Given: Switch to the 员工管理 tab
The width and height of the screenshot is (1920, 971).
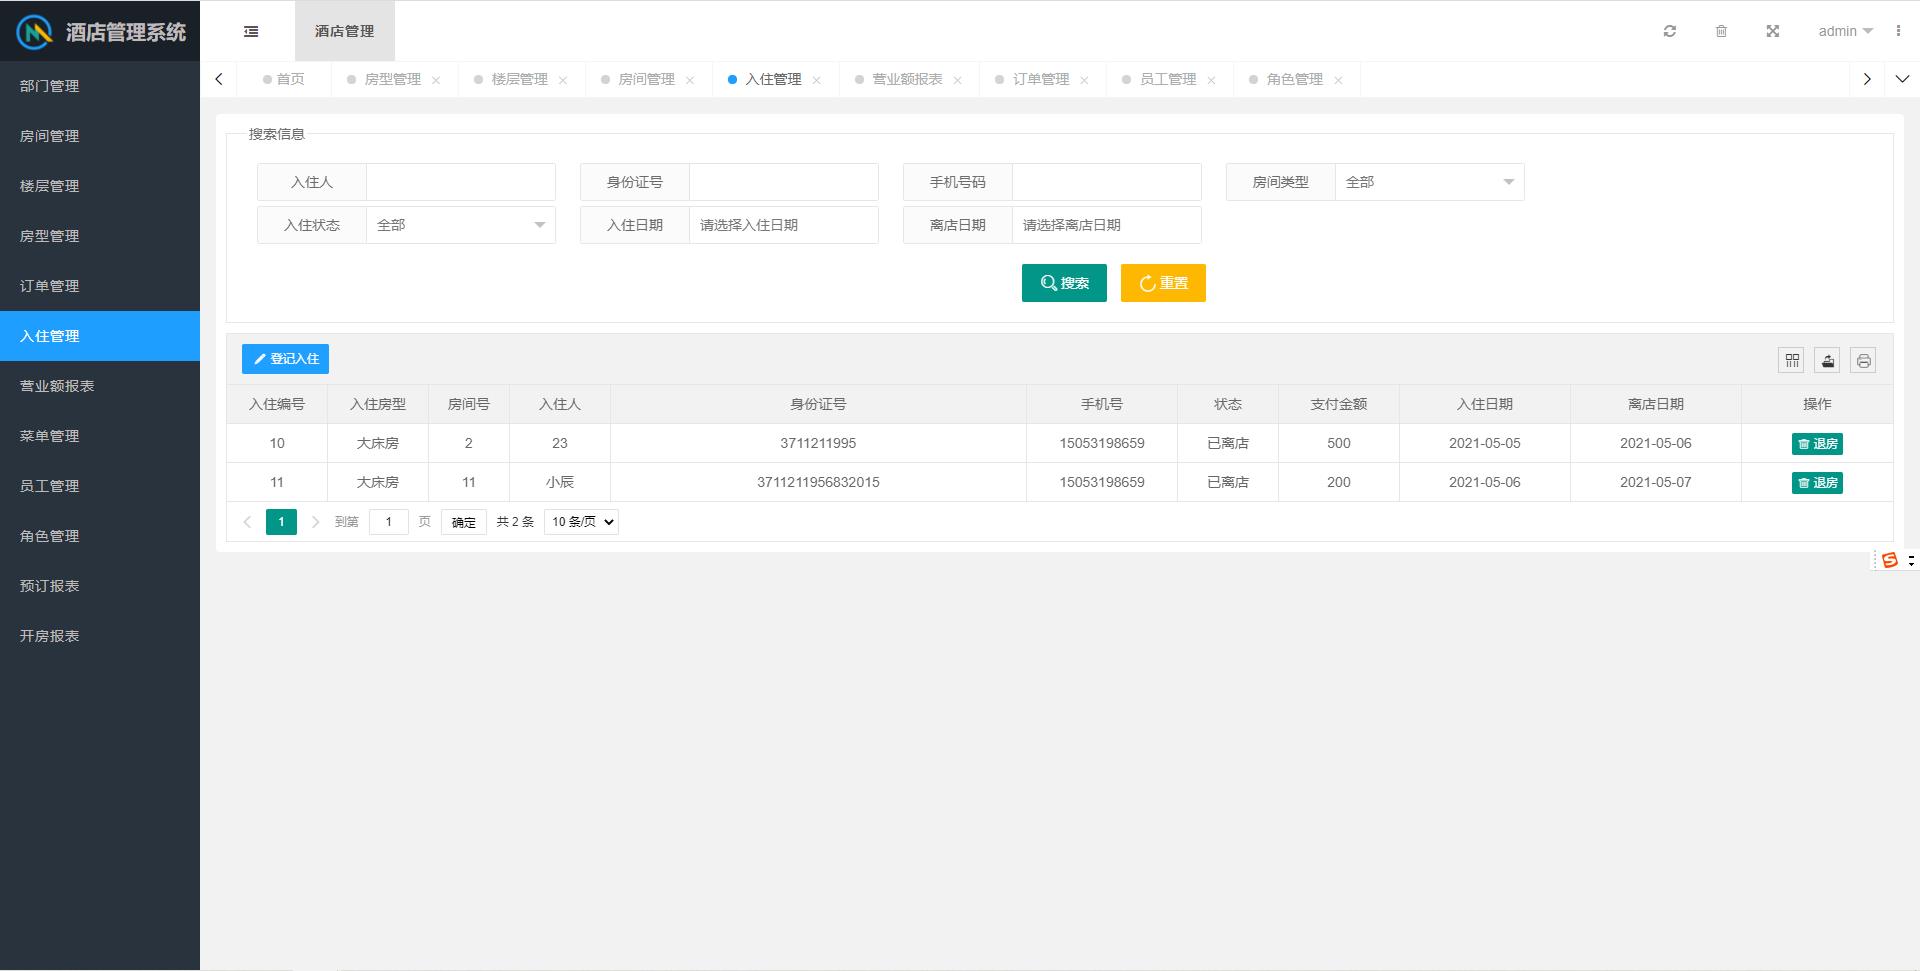Looking at the screenshot, I should 1168,79.
